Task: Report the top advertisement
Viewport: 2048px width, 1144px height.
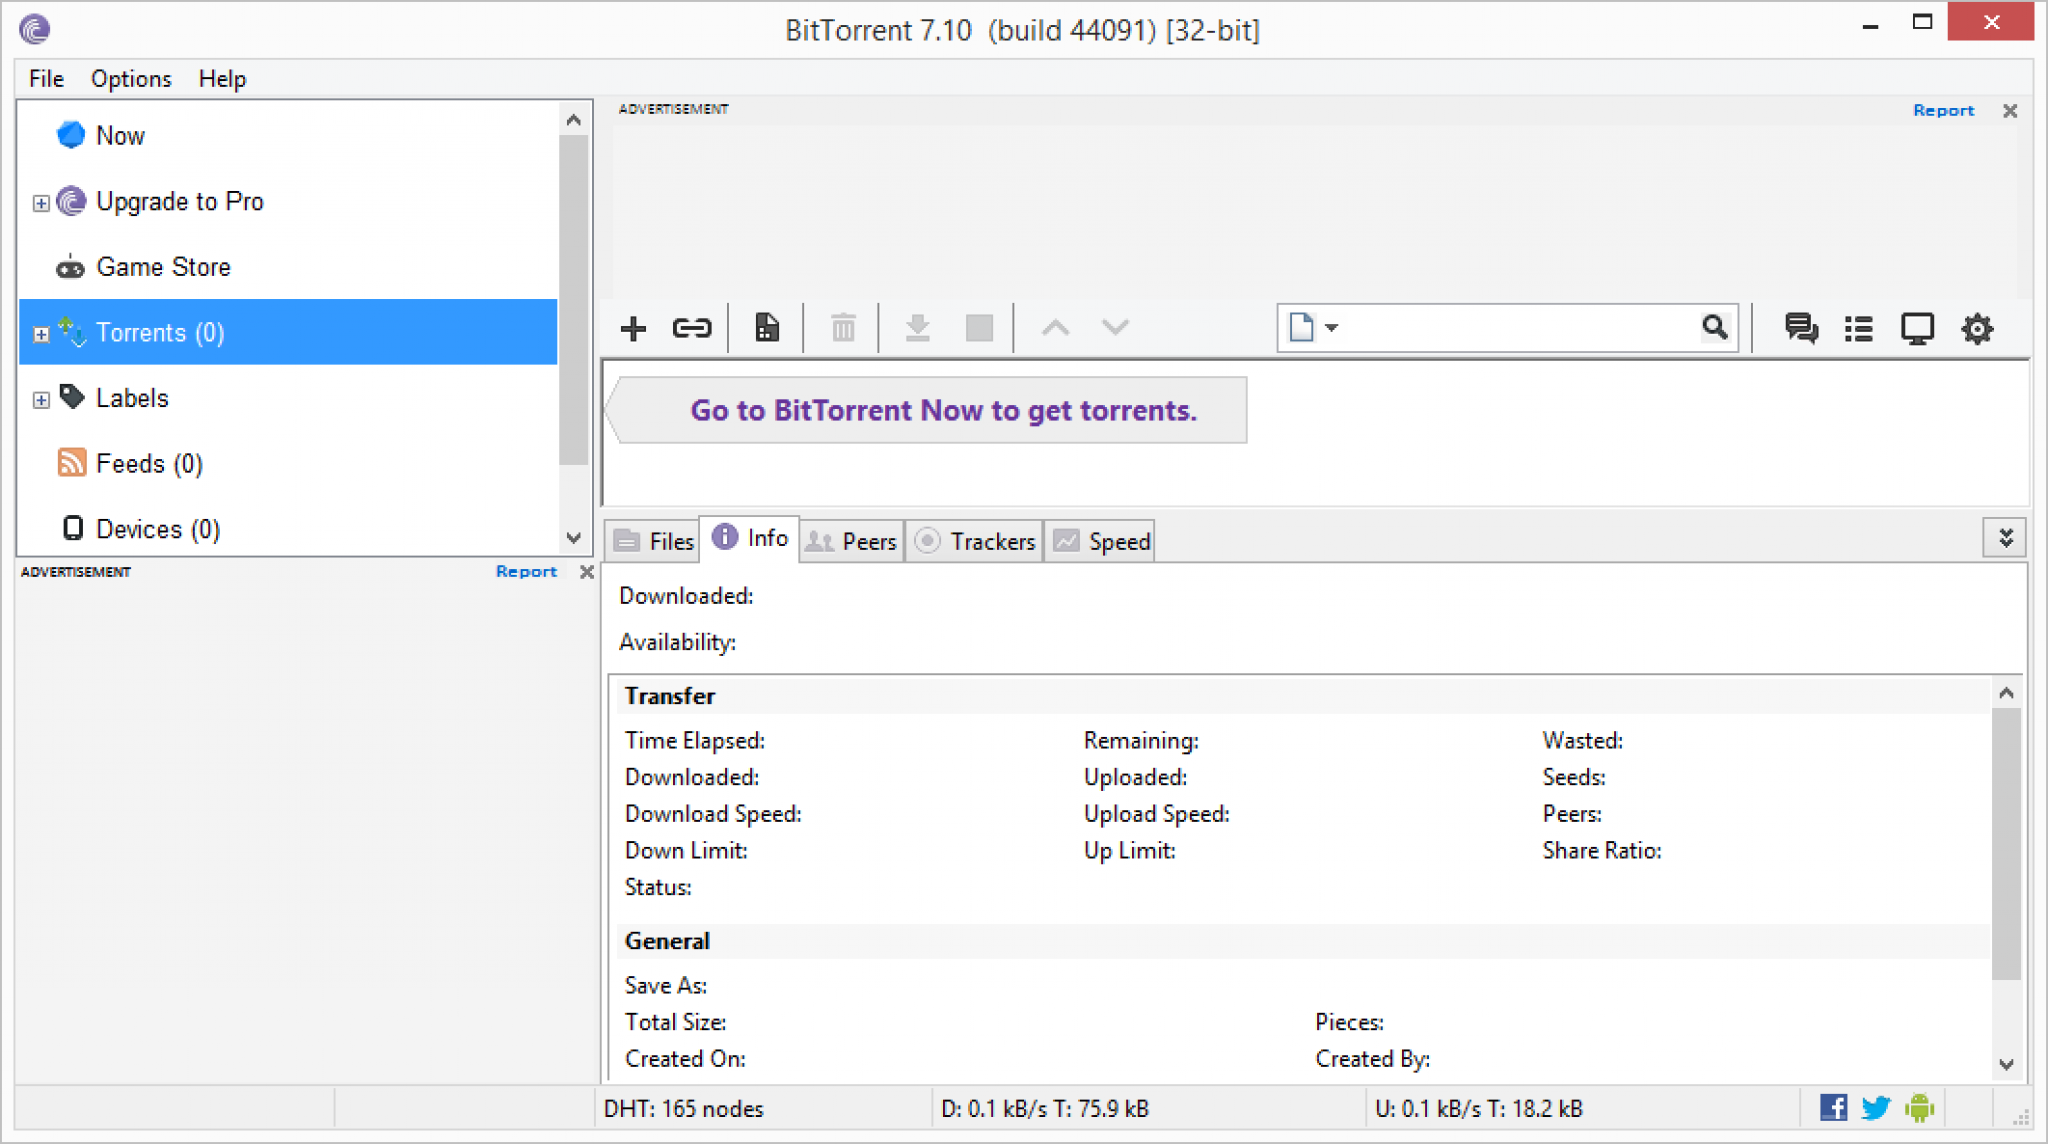Action: coord(1941,110)
